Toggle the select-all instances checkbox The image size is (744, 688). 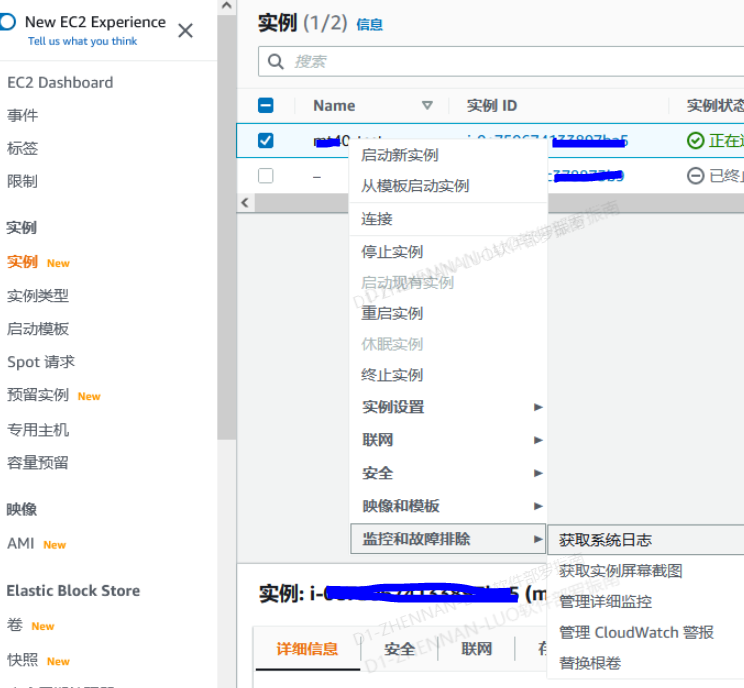[x=266, y=106]
